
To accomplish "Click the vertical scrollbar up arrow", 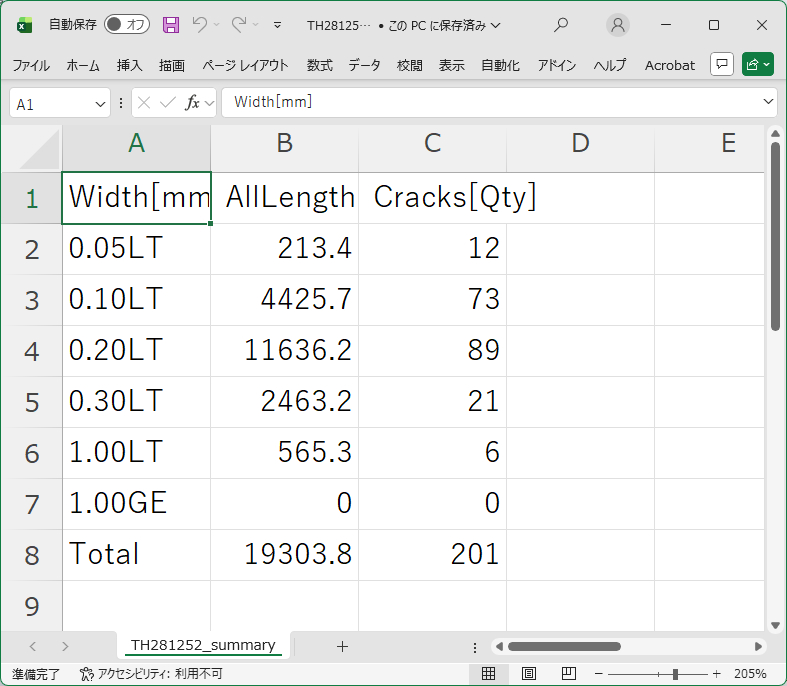I will point(775,133).
